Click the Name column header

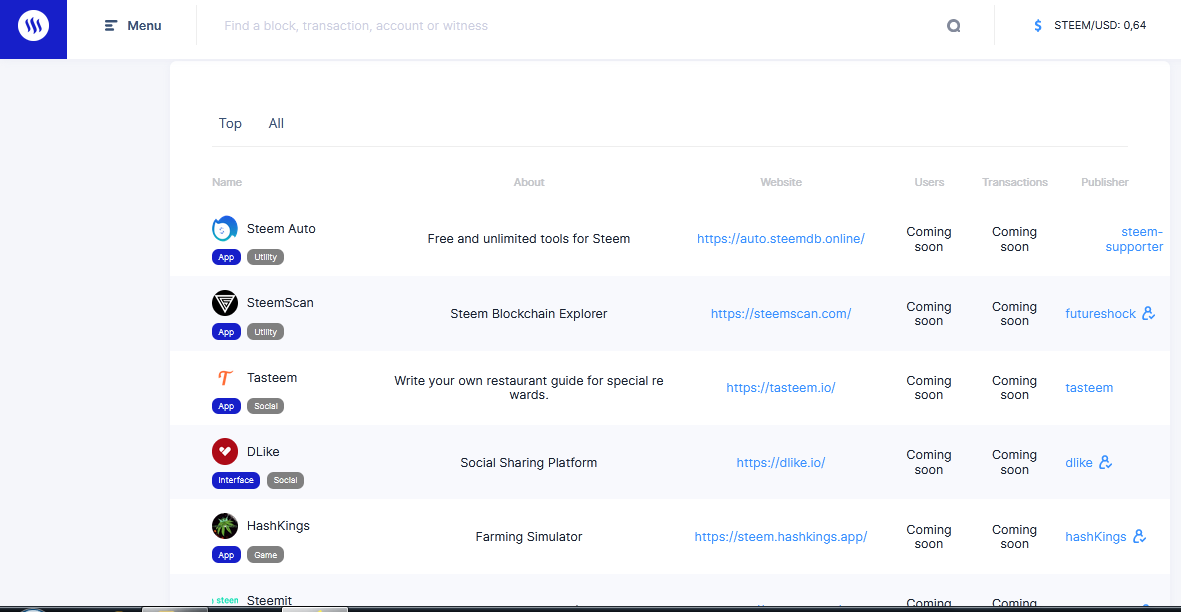227,182
